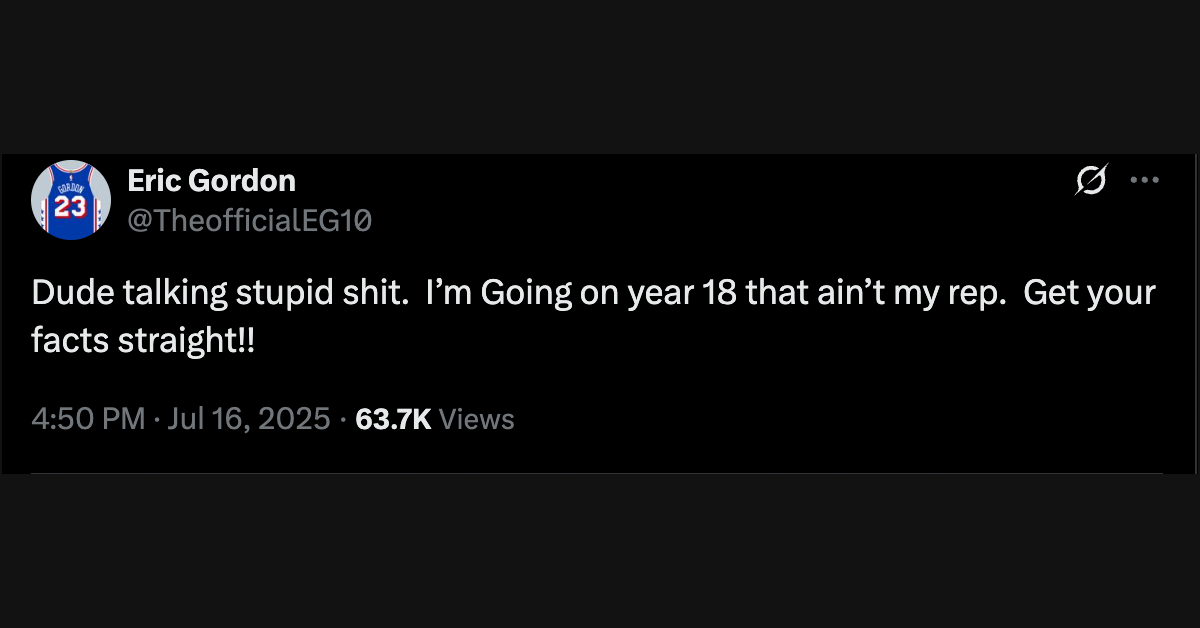Click Eric Gordon's jersey profile picture
This screenshot has height=628, width=1200.
71,200
